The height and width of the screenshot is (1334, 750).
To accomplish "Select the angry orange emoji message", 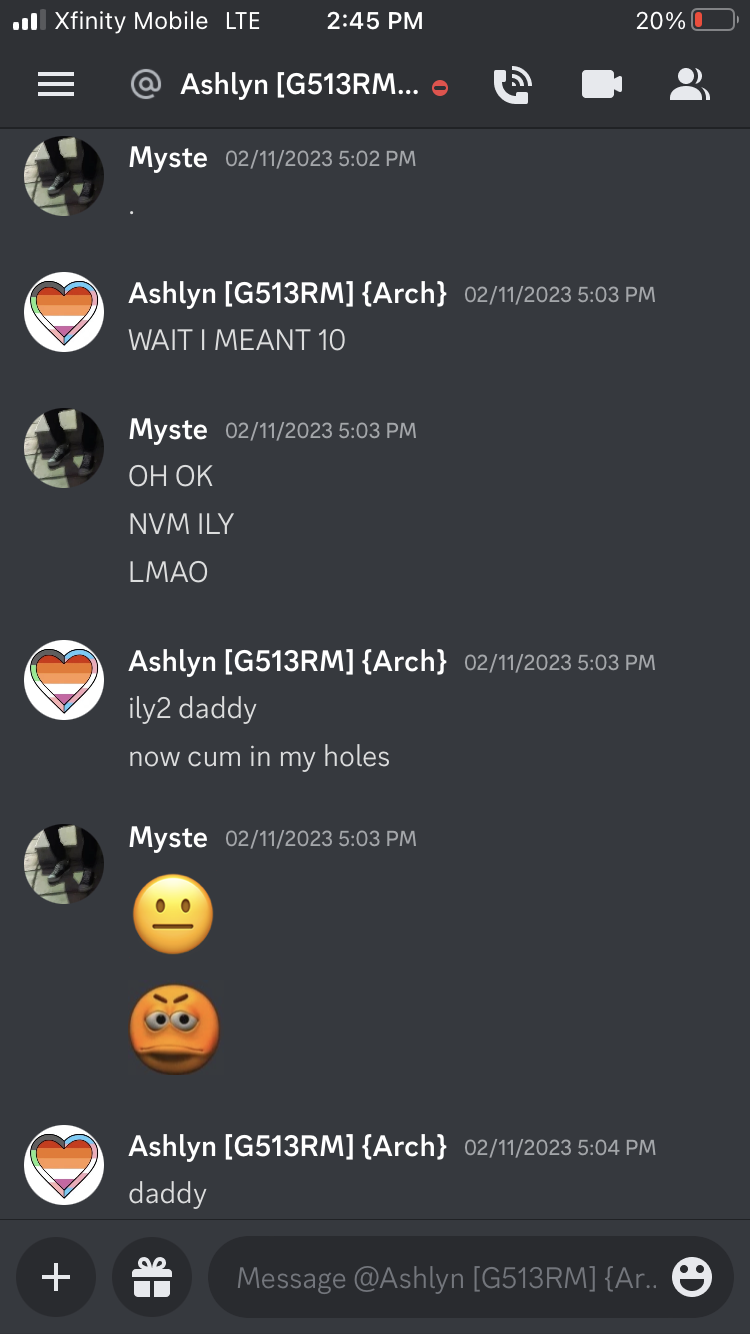I will (175, 1029).
